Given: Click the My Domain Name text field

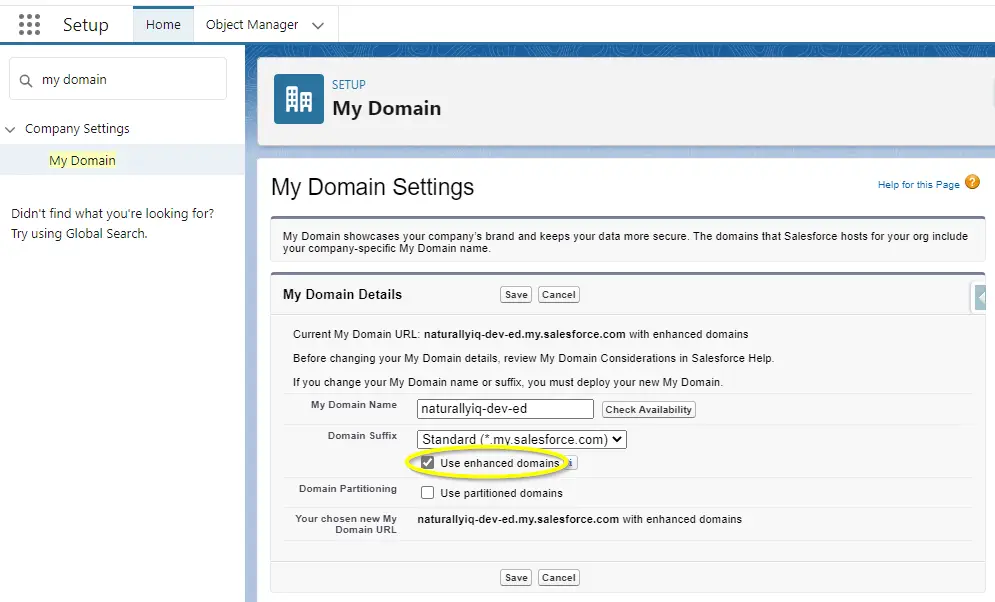Looking at the screenshot, I should [505, 409].
